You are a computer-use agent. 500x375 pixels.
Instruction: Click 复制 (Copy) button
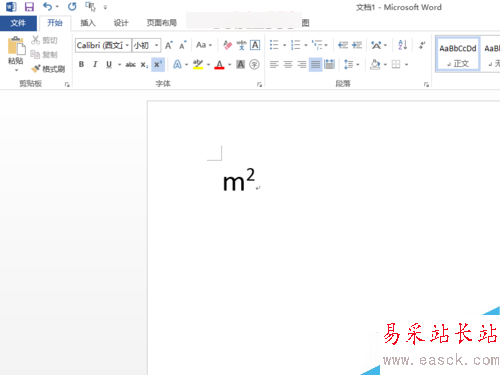[44, 54]
